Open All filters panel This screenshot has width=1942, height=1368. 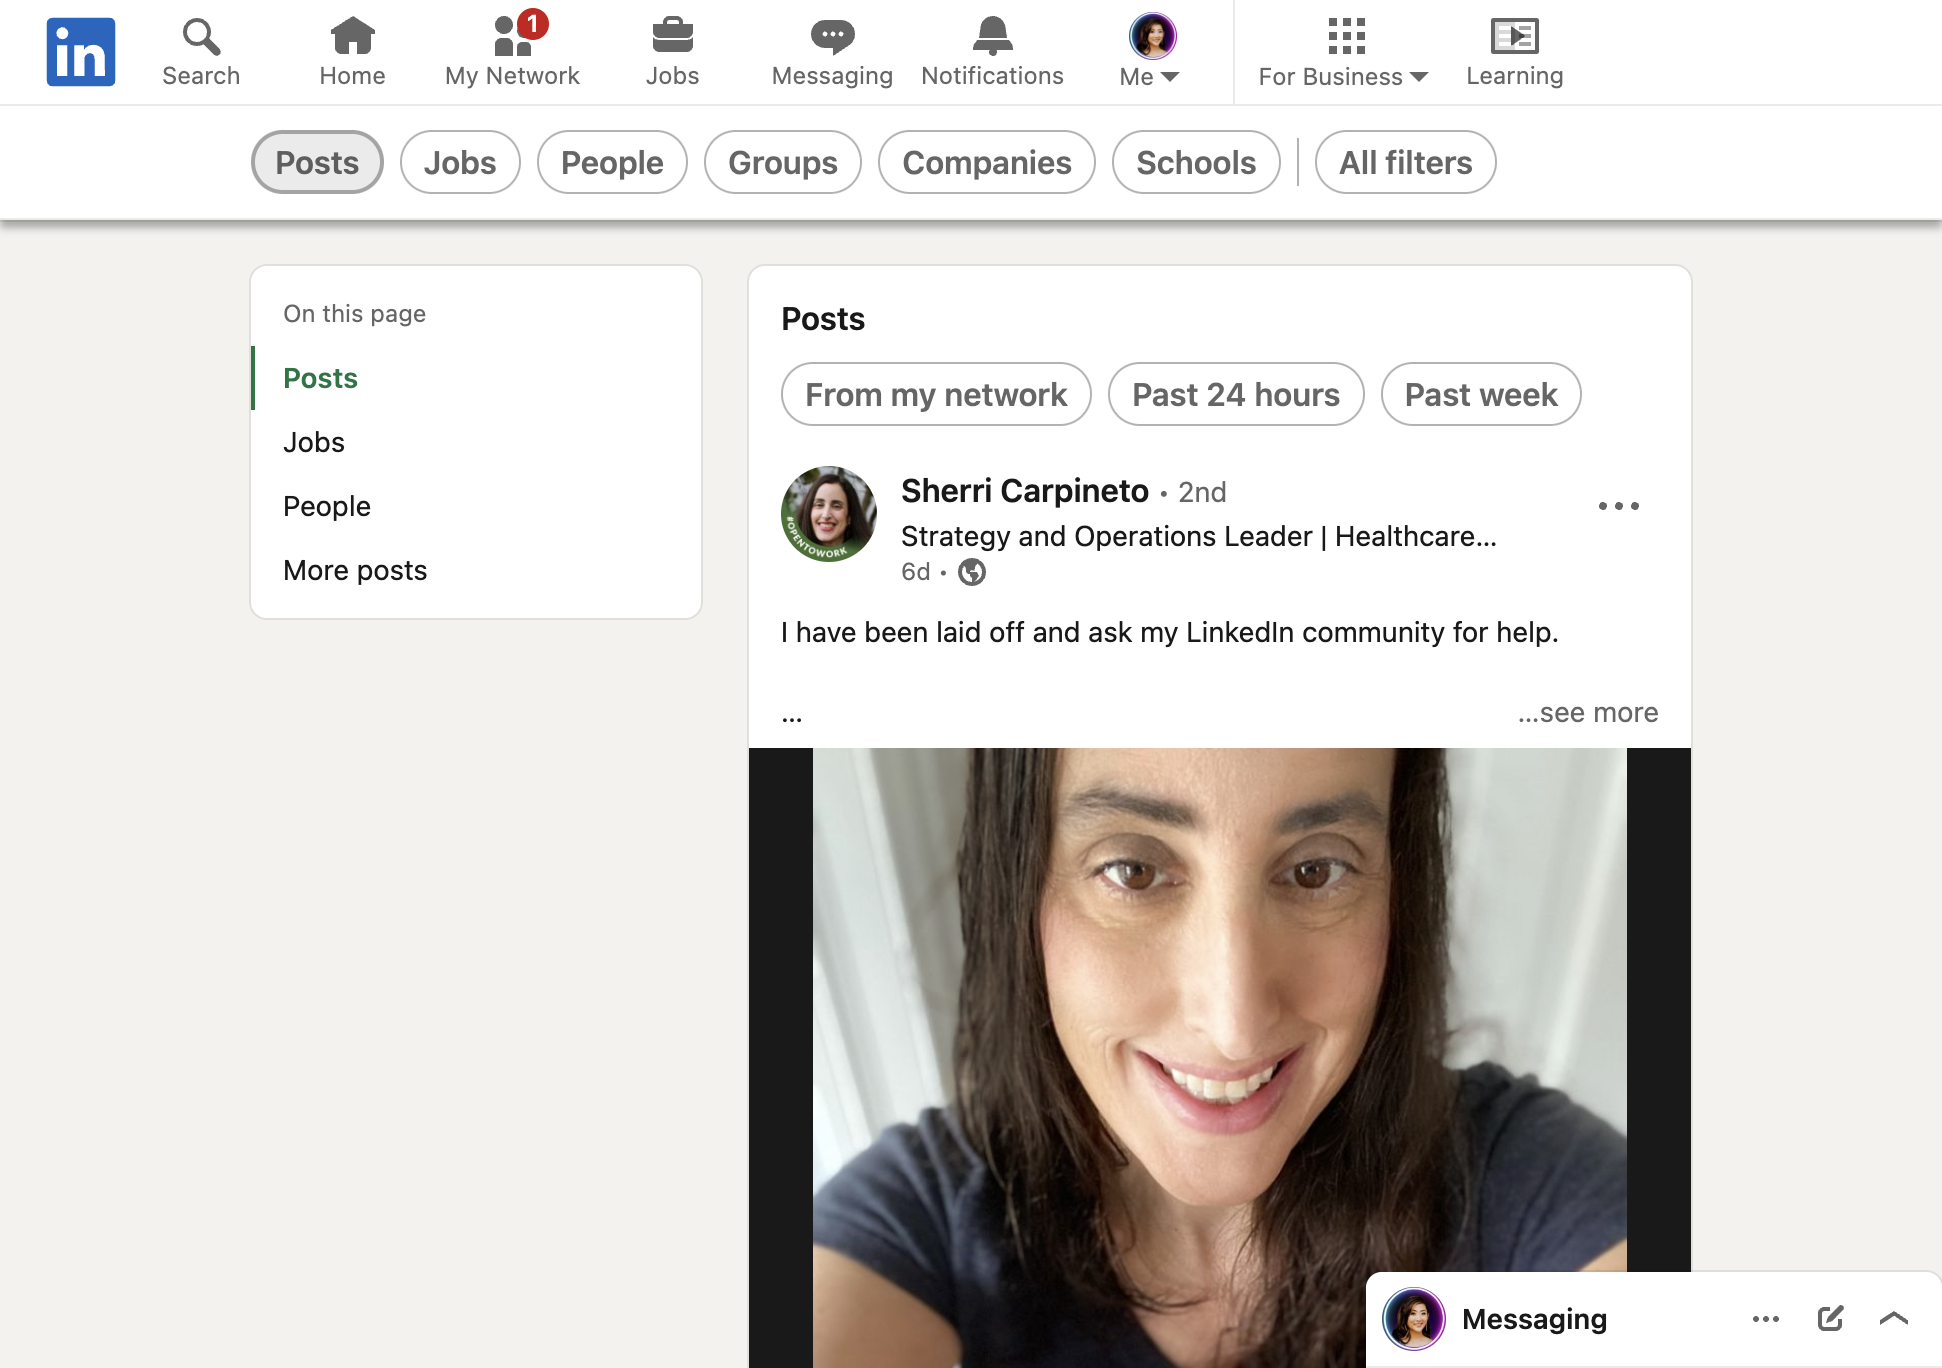[1405, 162]
